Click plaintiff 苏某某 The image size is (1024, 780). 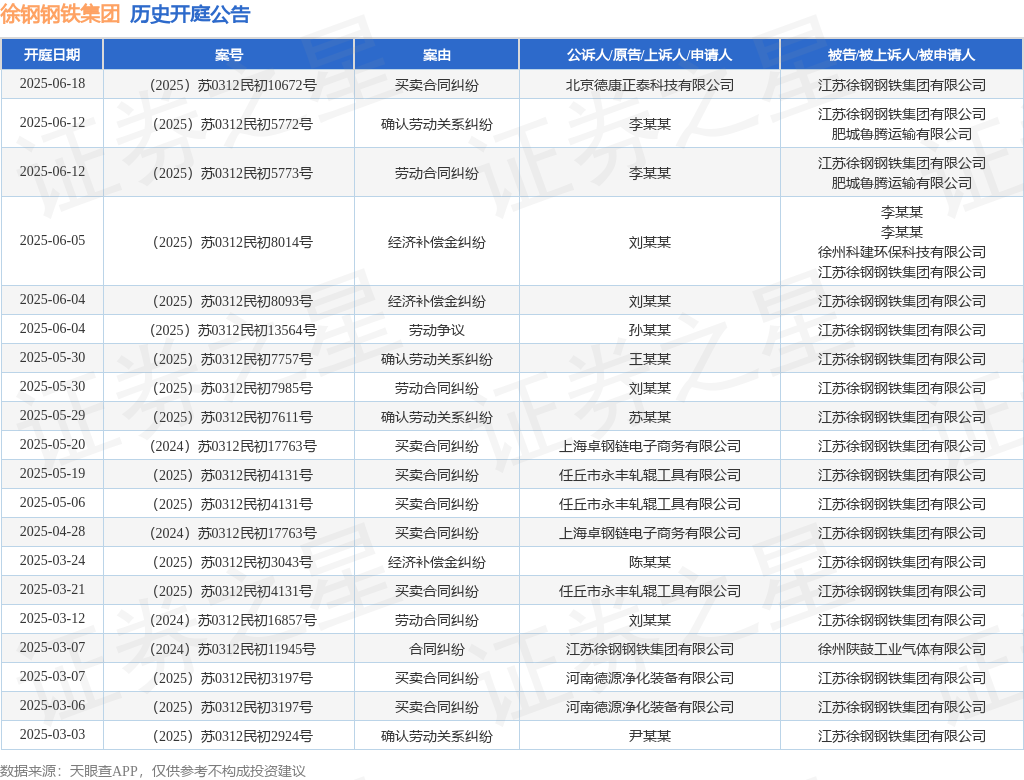click(x=650, y=417)
